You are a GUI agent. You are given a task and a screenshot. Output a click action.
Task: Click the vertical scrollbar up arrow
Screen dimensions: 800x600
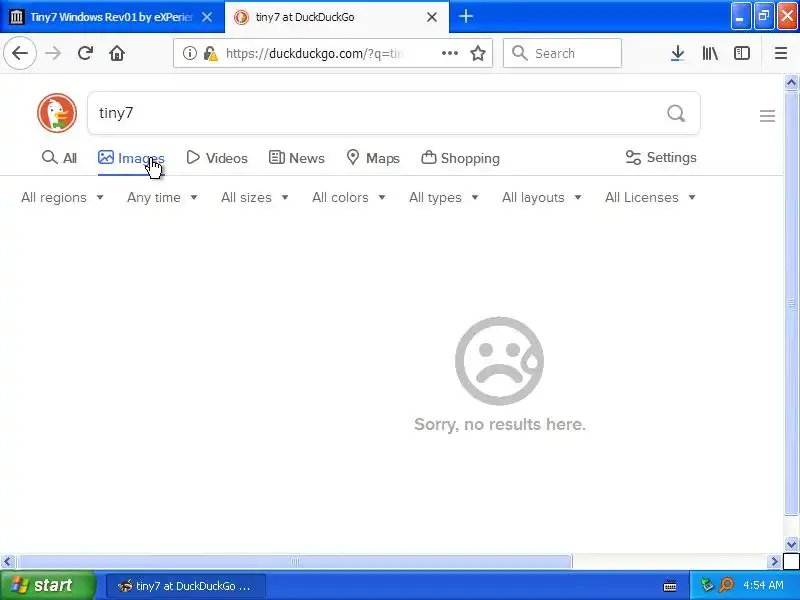coord(791,82)
